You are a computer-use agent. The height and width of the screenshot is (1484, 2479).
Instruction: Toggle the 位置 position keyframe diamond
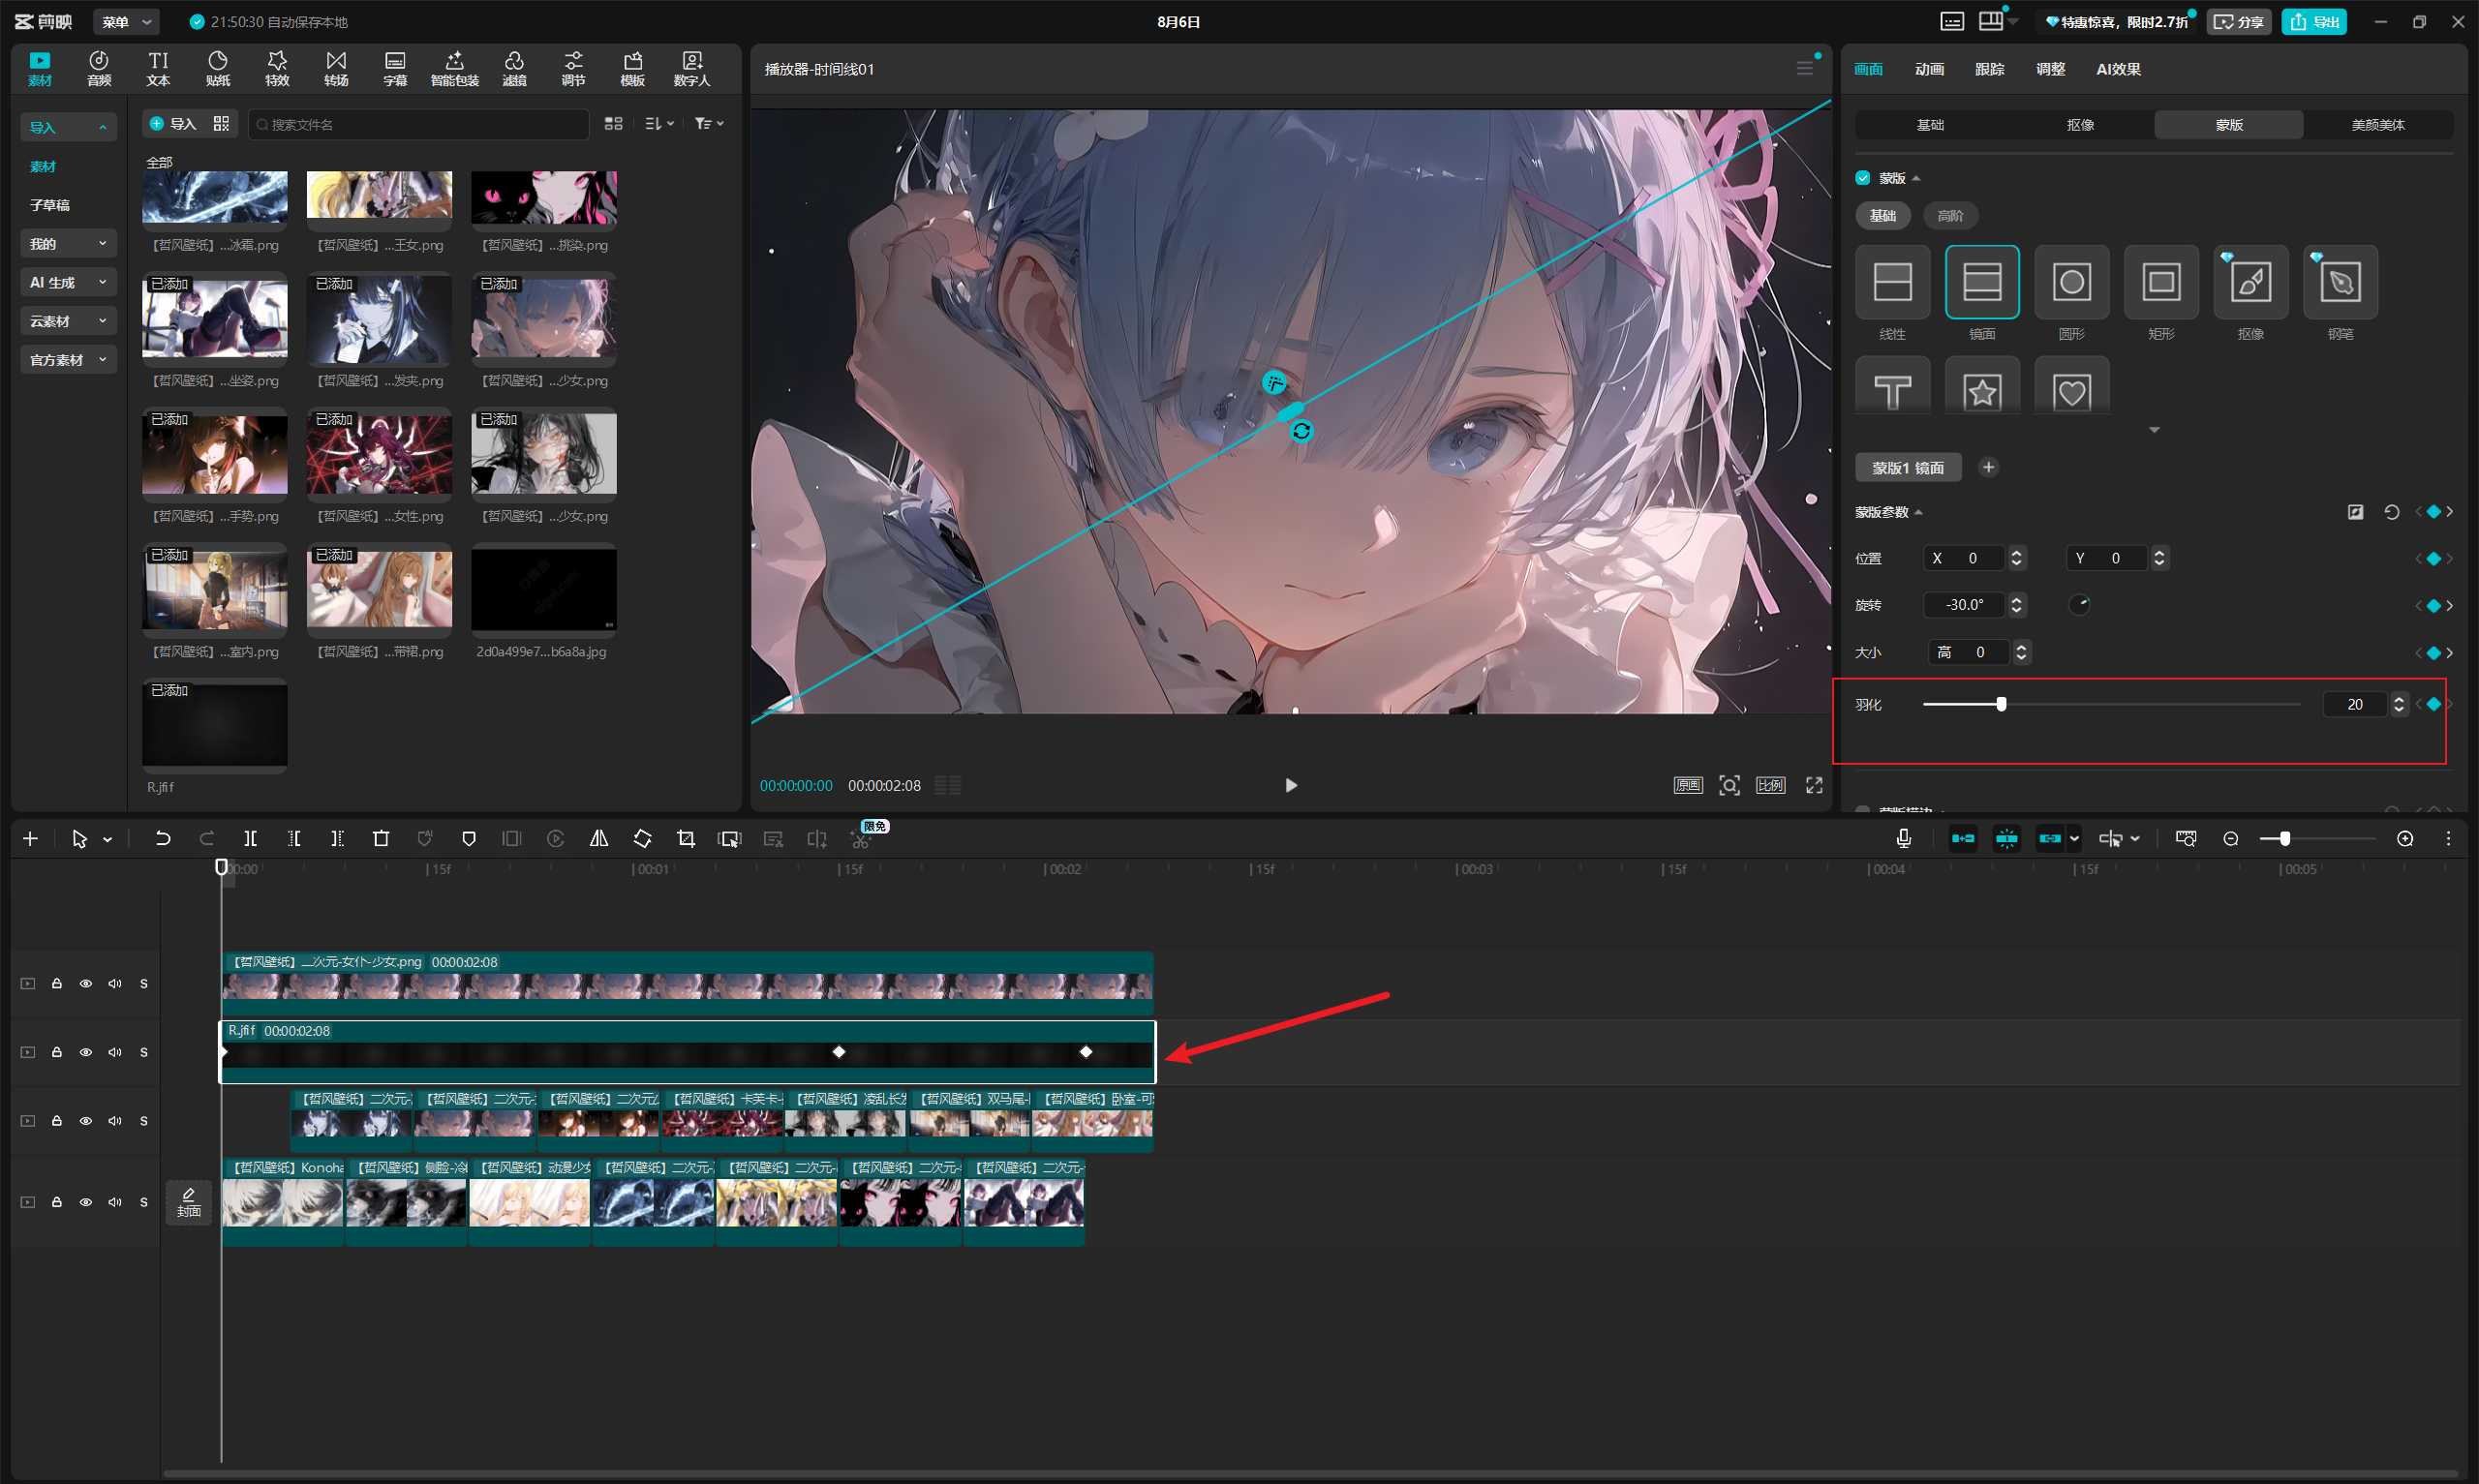pos(2433,559)
